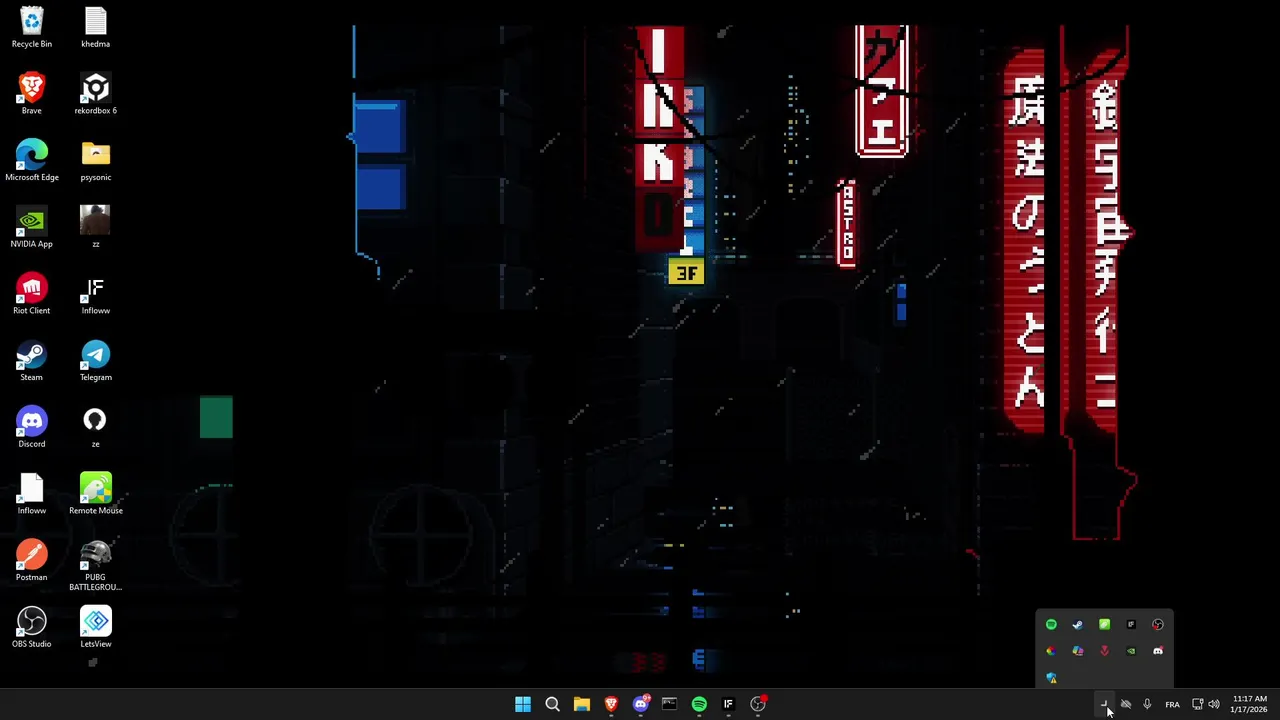Open taskbar Search
Viewport: 1280px width, 720px height.
pyautogui.click(x=552, y=704)
